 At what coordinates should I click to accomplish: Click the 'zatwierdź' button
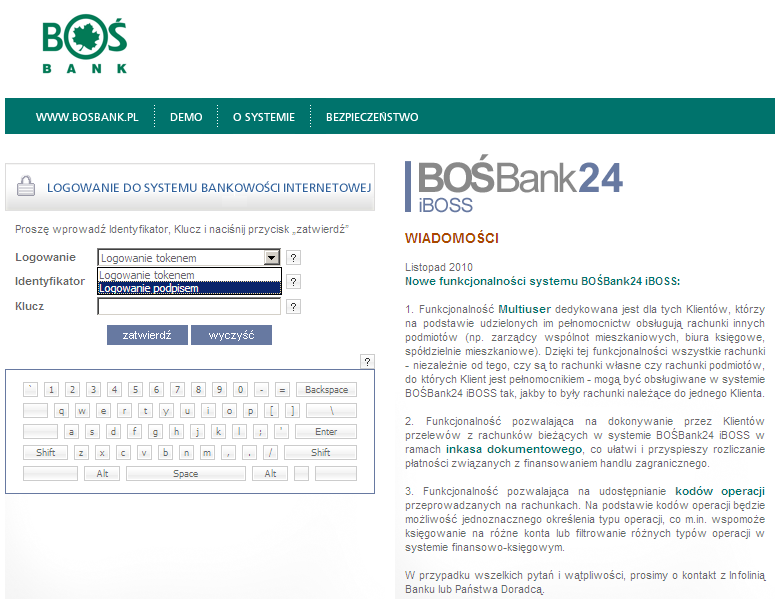(x=147, y=335)
